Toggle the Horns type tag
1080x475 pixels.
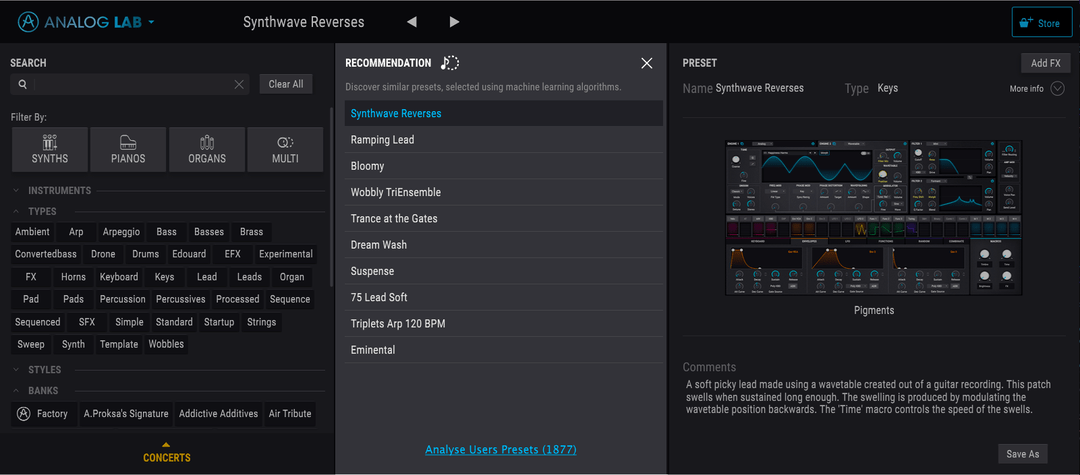pos(73,277)
